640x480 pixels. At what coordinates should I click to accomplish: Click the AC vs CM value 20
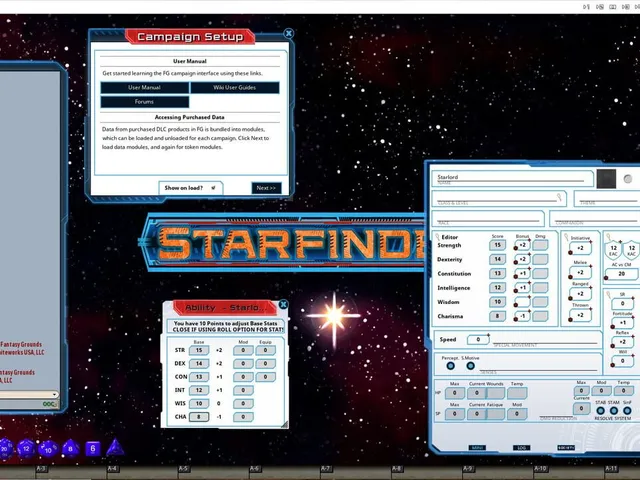[x=622, y=273]
